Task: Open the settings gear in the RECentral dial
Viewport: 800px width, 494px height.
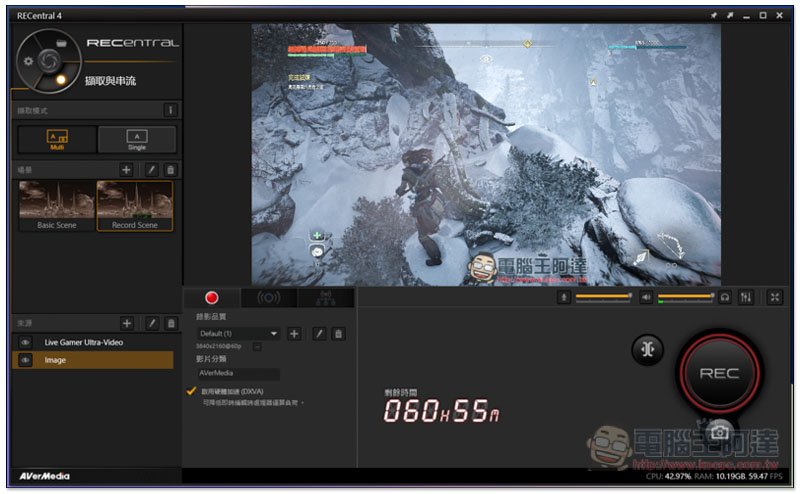Action: [x=28, y=61]
